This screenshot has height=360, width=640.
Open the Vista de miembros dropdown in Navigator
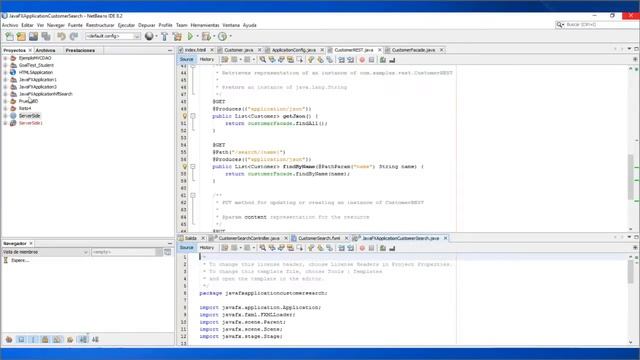coord(45,252)
